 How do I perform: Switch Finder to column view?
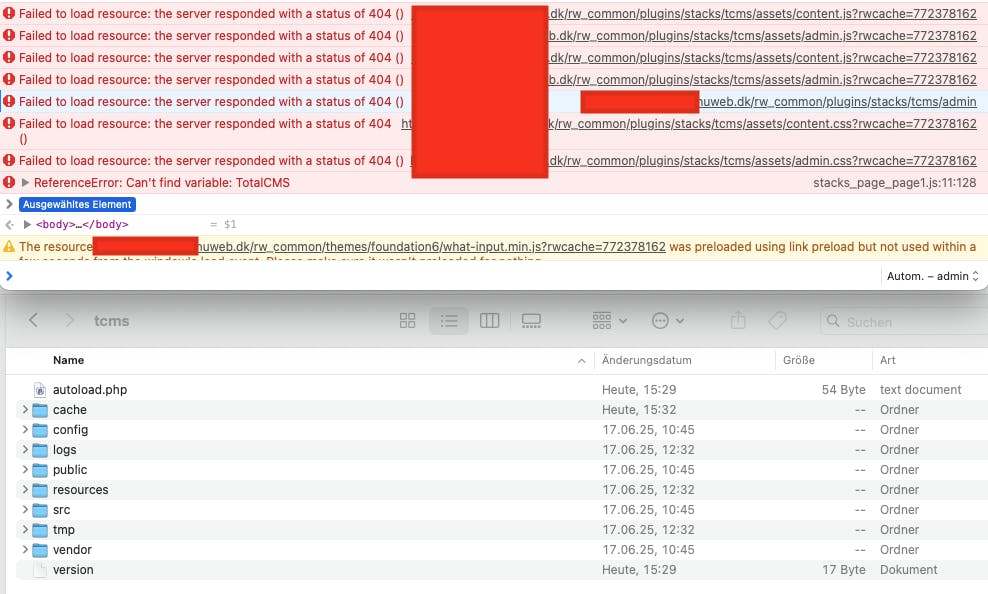(490, 321)
